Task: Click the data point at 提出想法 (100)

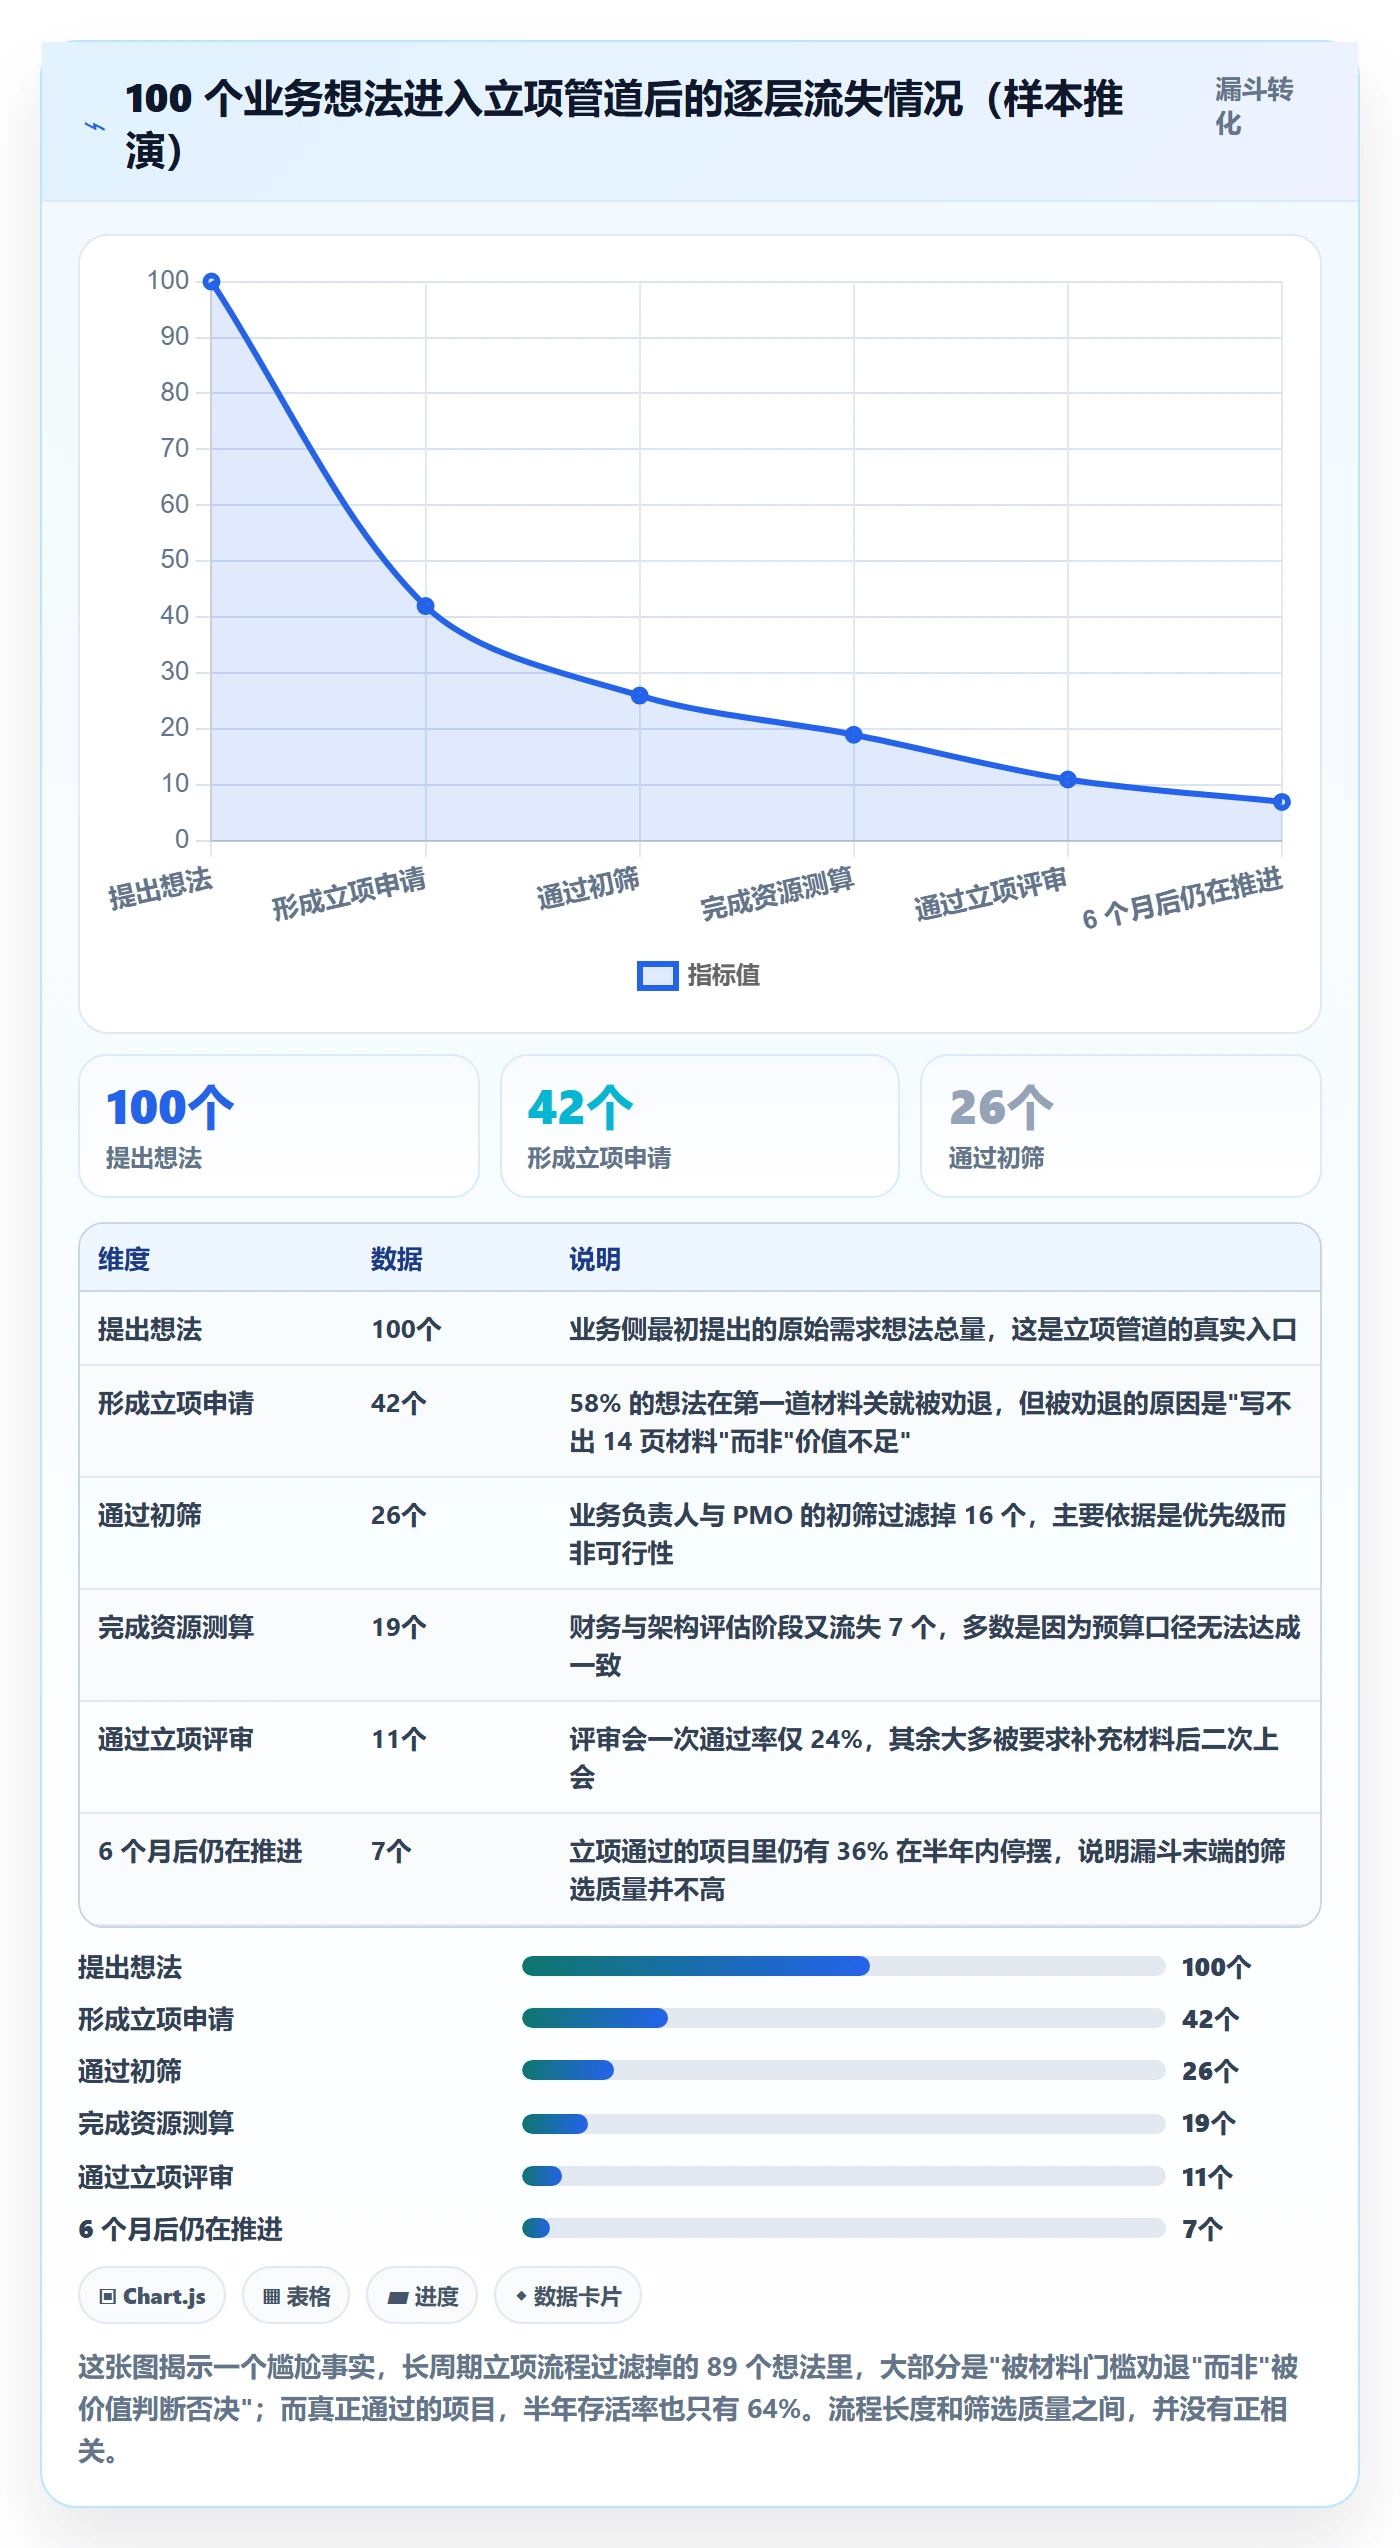Action: coord(212,282)
